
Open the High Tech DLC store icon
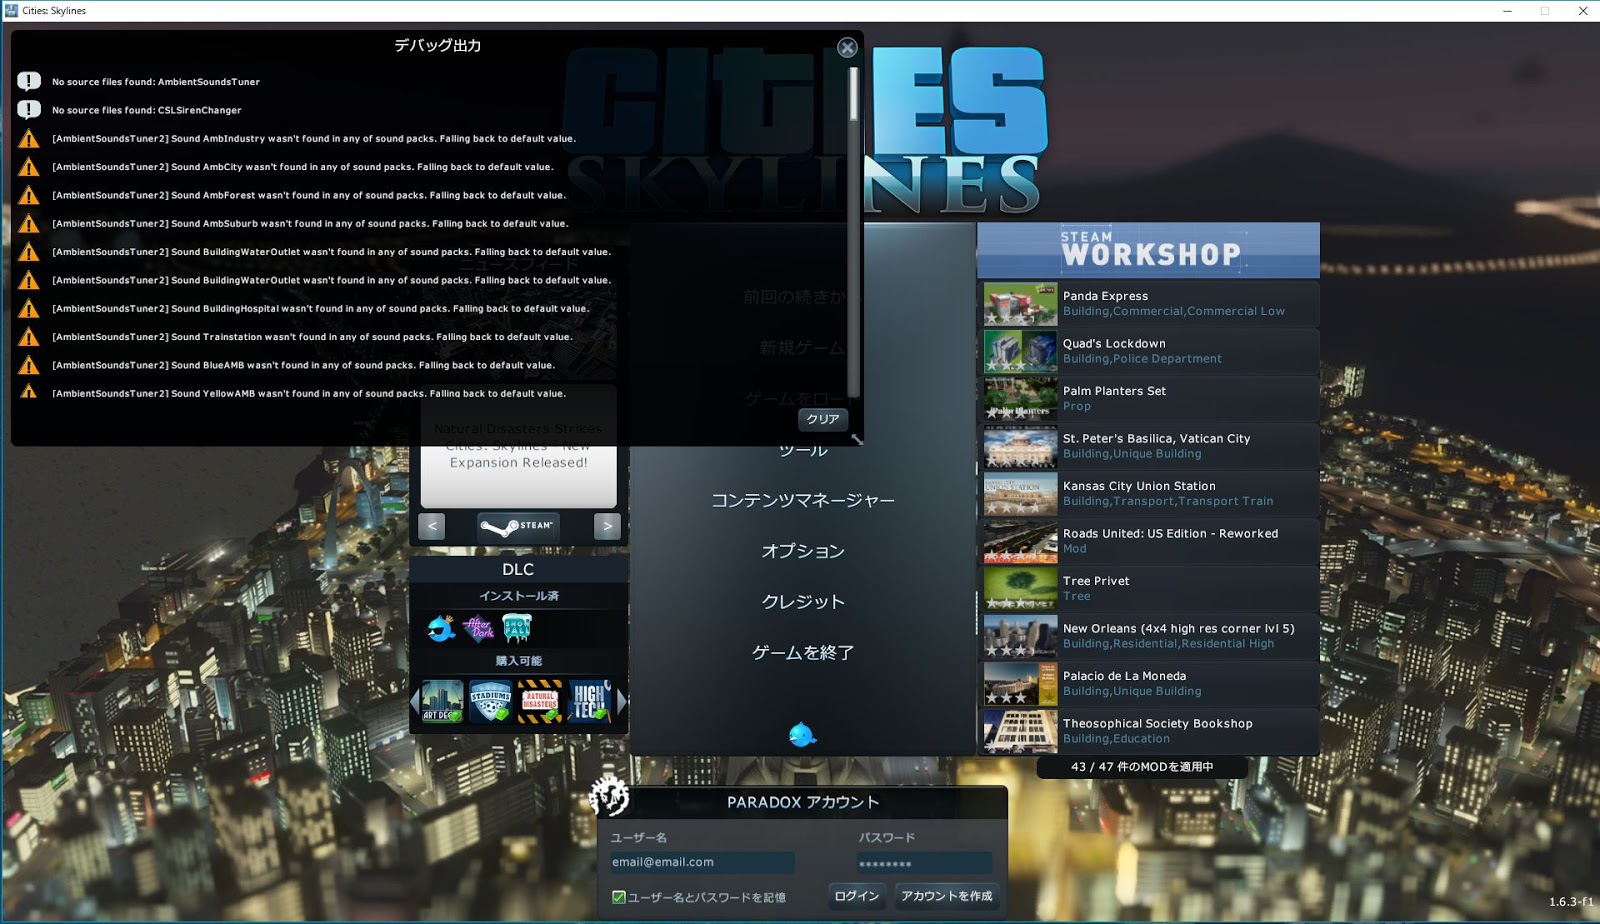(x=589, y=701)
